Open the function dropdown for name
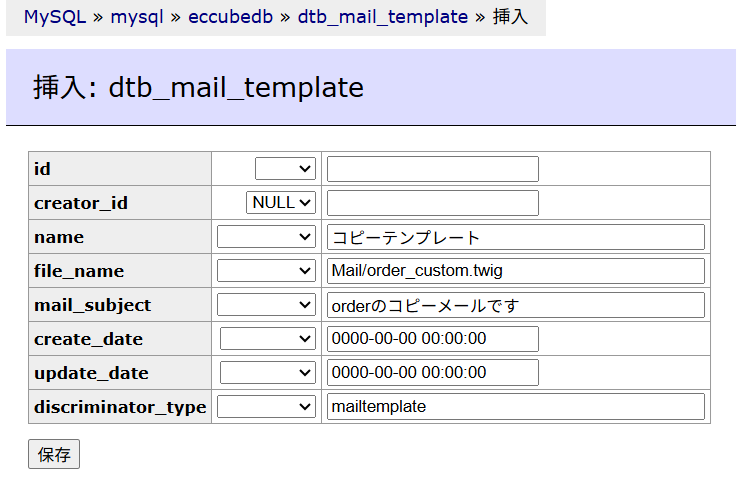 click(x=266, y=237)
